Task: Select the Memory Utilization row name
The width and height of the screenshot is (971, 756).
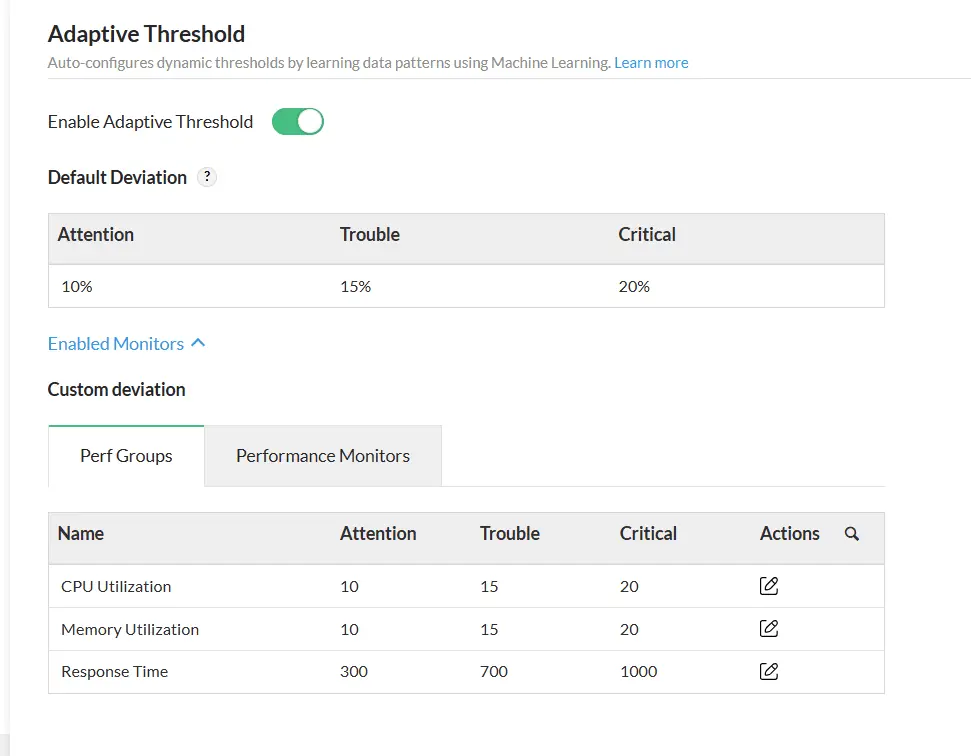Action: pyautogui.click(x=130, y=628)
